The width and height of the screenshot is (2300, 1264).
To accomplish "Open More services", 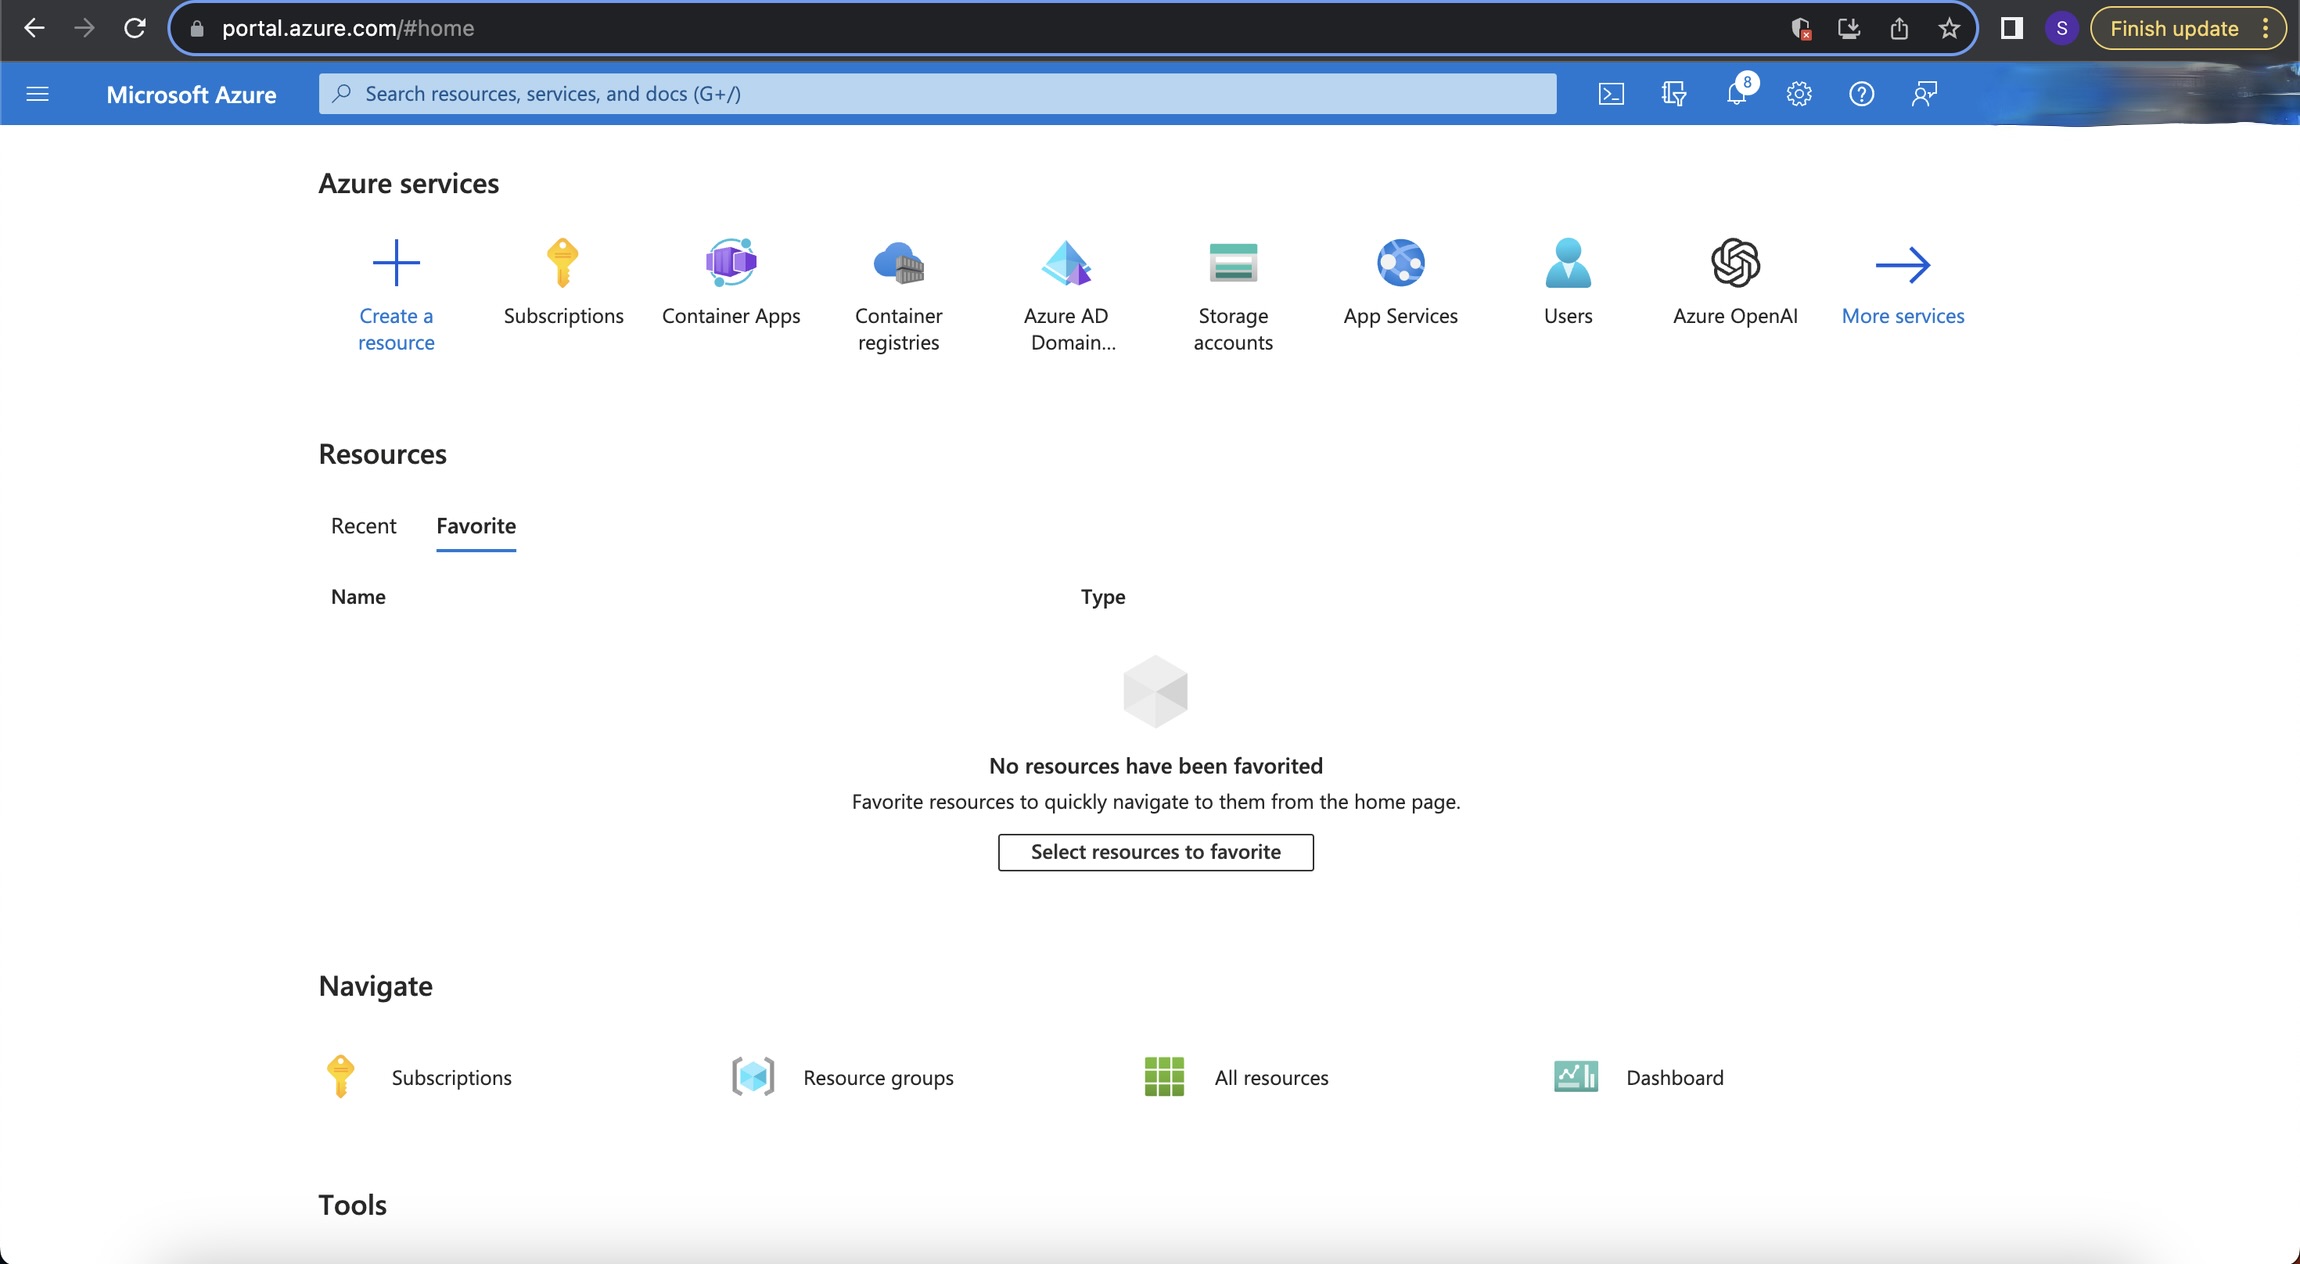I will tap(1901, 290).
